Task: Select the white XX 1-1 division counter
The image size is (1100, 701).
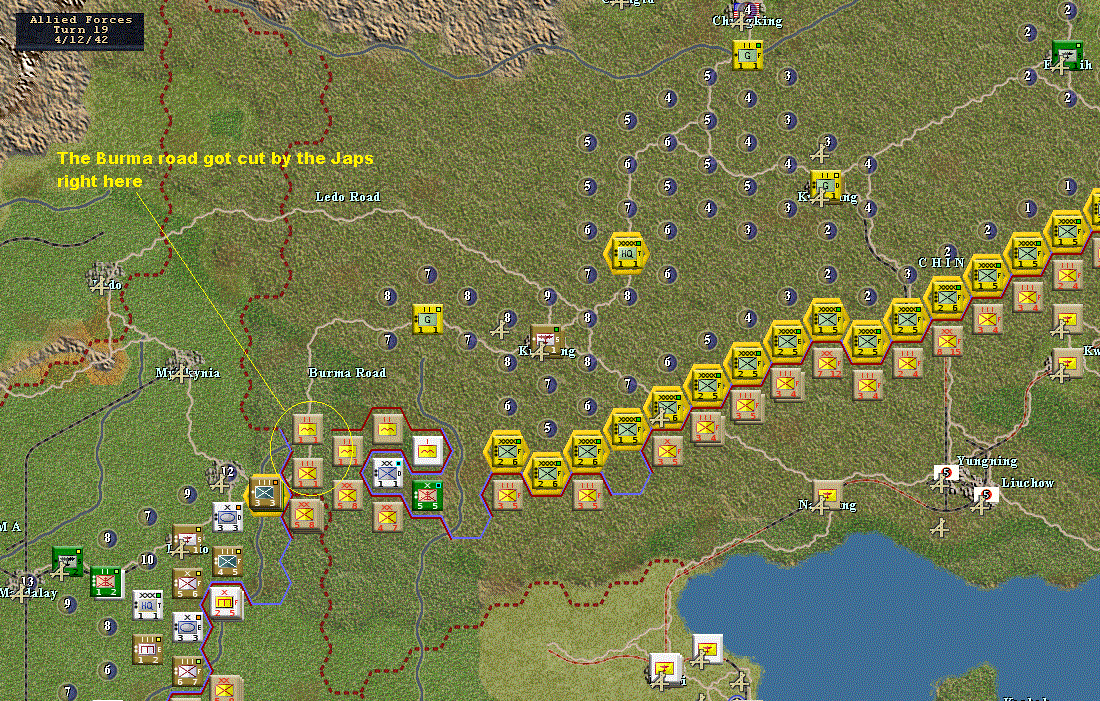Action: [387, 473]
